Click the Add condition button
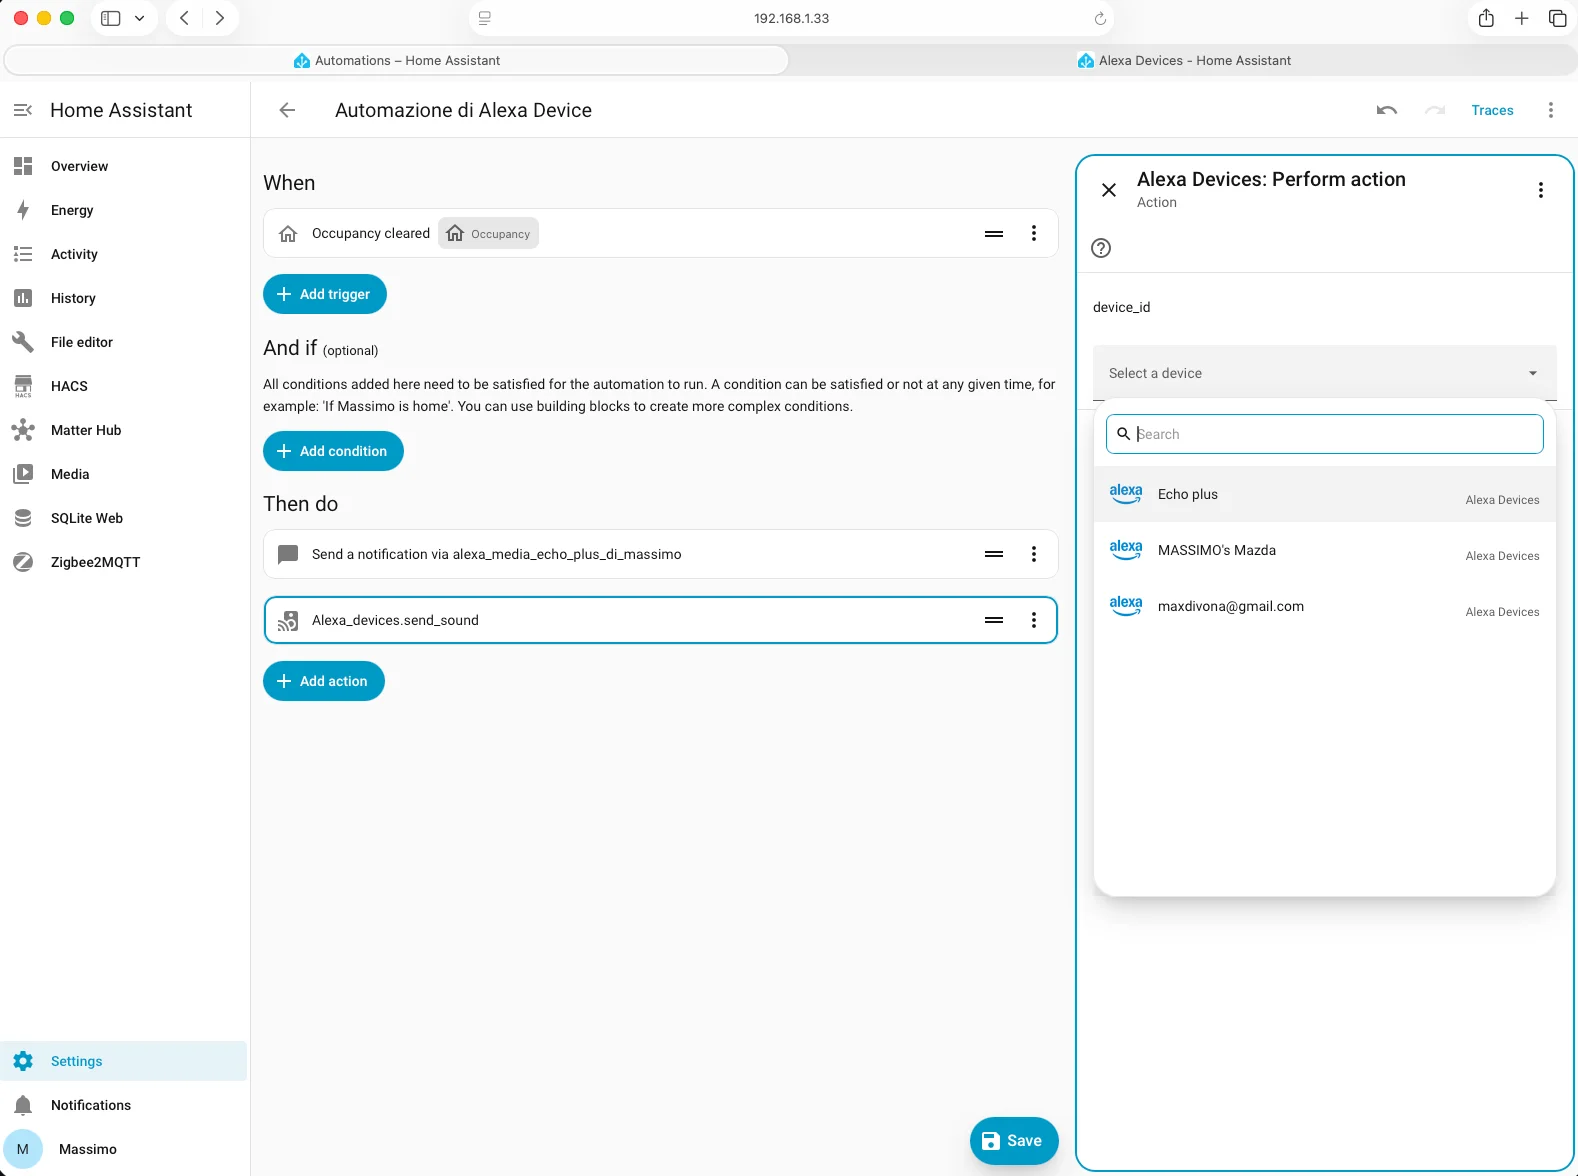Screen dimensions: 1578x1176 333,451
